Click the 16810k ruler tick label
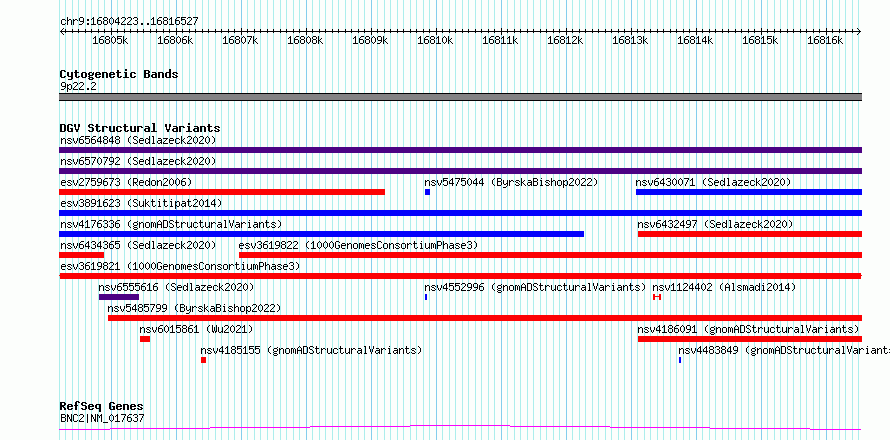Image resolution: width=890 pixels, height=440 pixels. click(435, 40)
